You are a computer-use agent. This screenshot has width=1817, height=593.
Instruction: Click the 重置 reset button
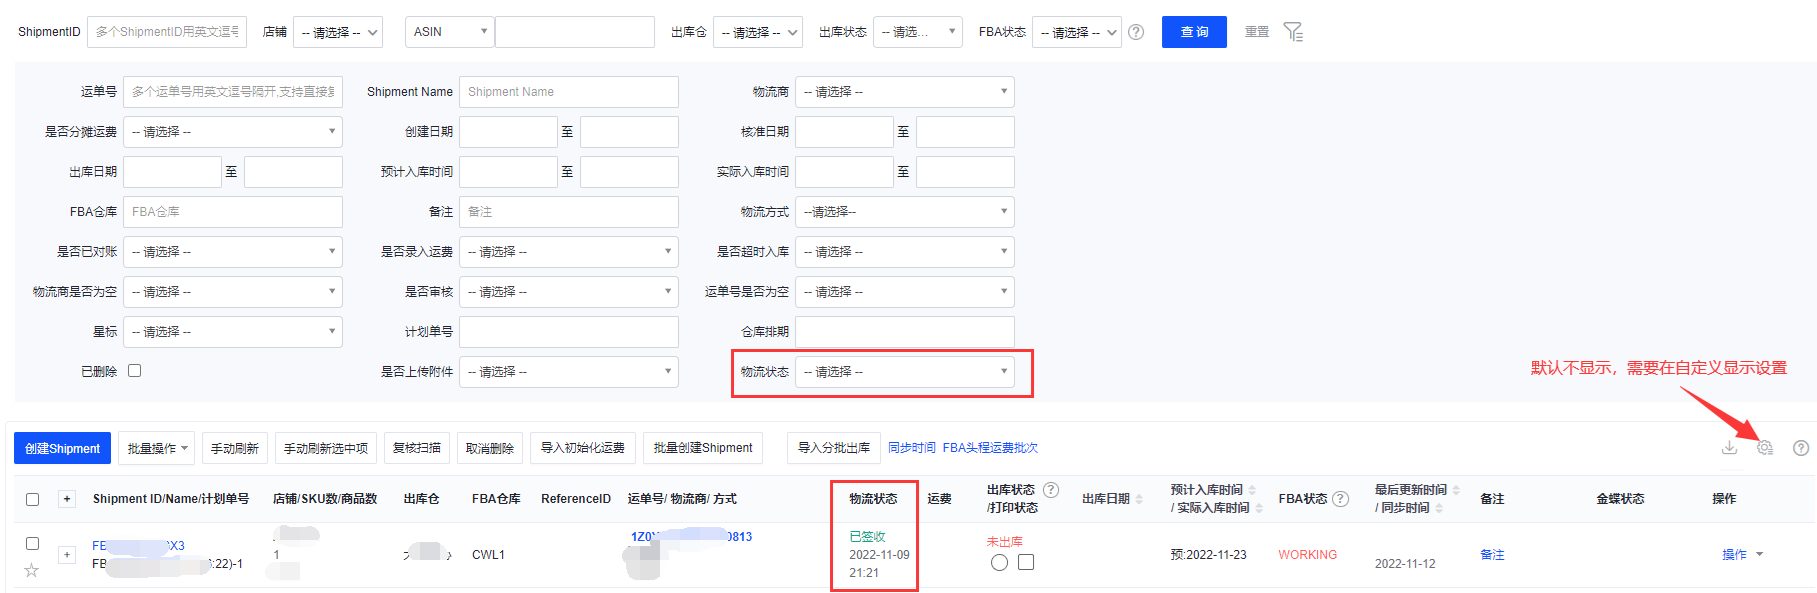[x=1257, y=32]
